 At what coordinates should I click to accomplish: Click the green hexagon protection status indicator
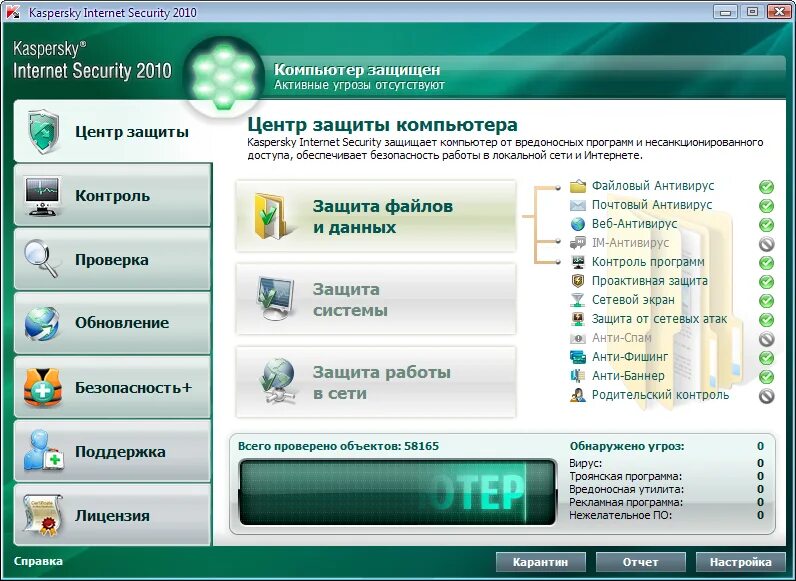223,76
